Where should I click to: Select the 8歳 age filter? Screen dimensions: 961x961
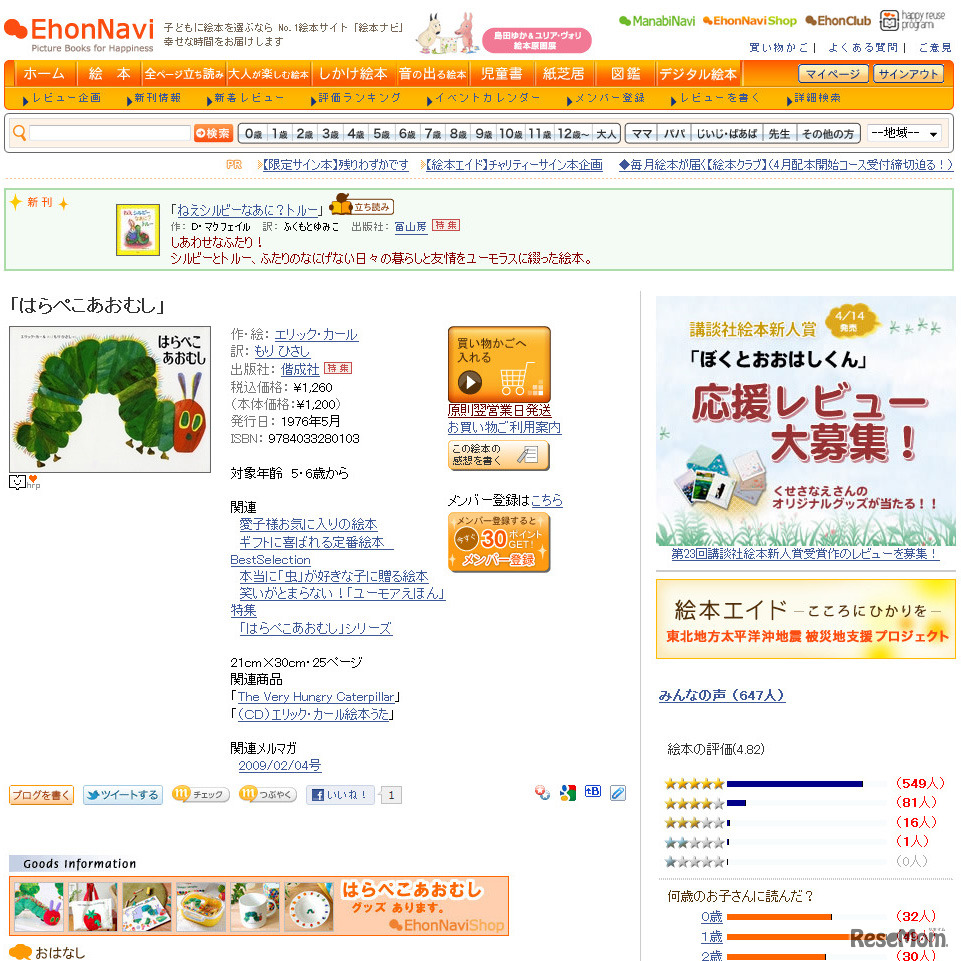[x=458, y=134]
